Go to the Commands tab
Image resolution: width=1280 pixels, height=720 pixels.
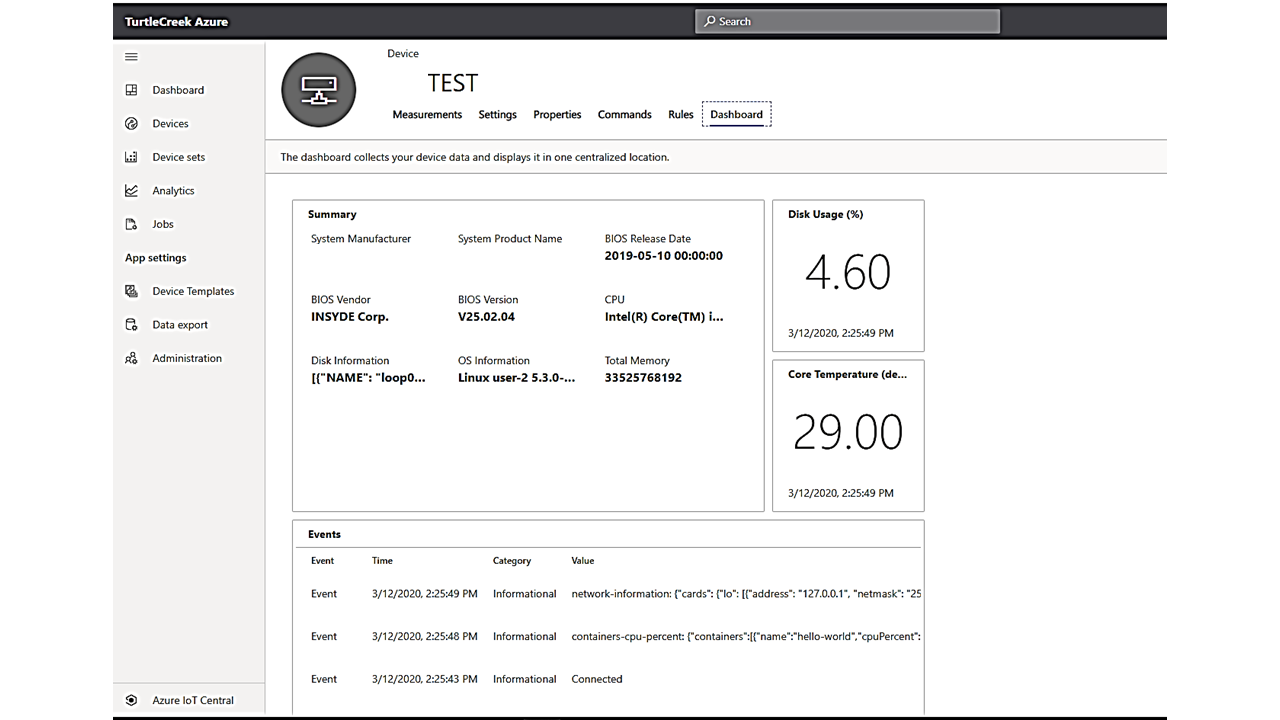(624, 115)
